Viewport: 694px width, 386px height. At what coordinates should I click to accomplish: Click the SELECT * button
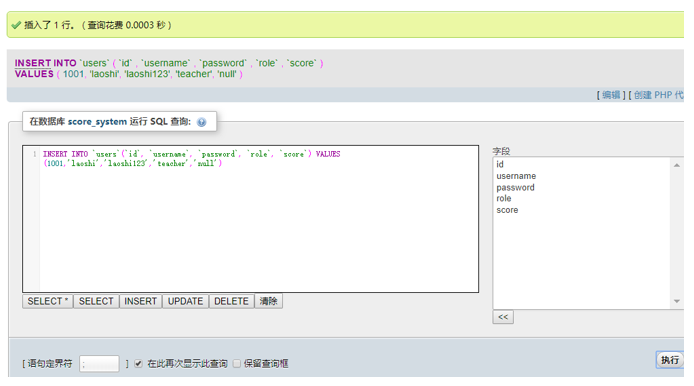pos(47,301)
